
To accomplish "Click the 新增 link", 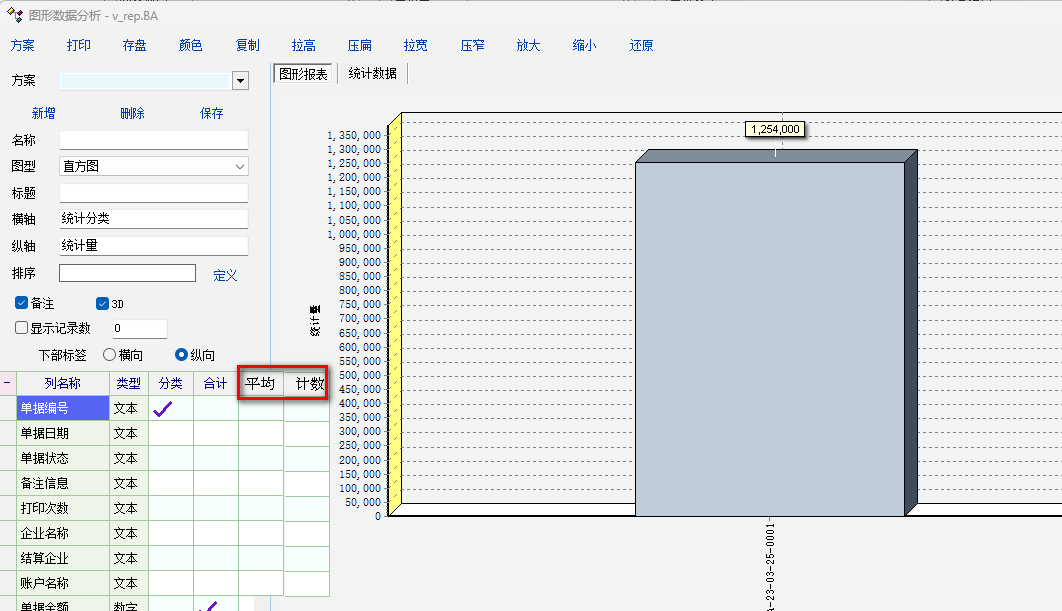I will (44, 114).
